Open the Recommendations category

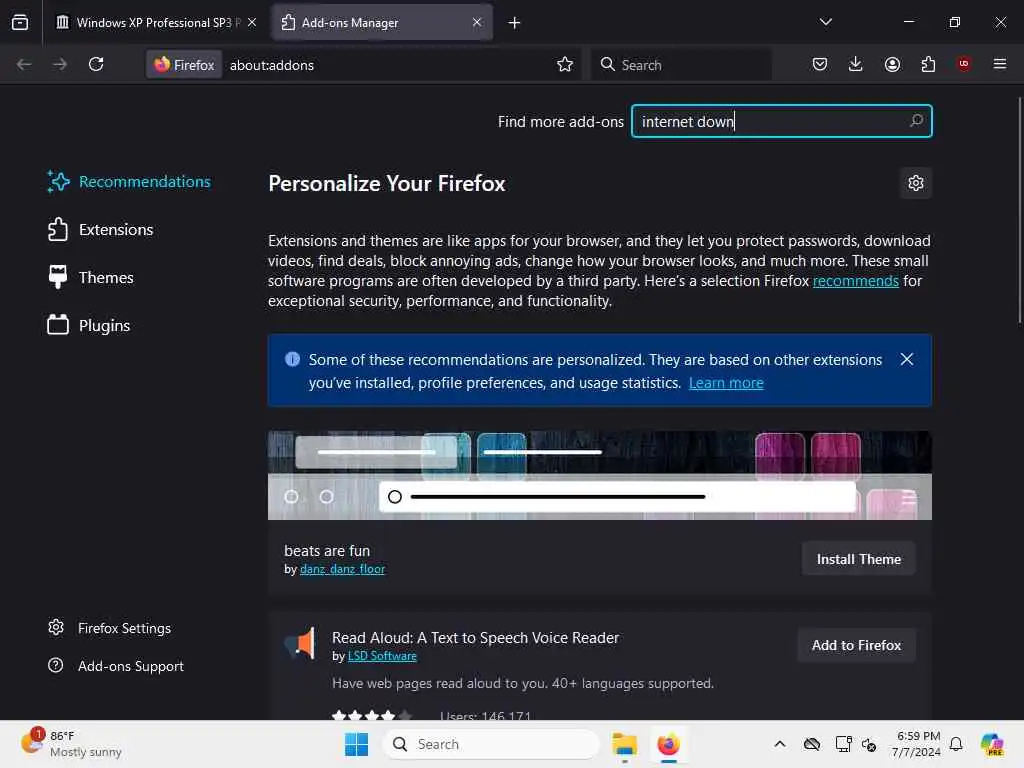click(129, 182)
